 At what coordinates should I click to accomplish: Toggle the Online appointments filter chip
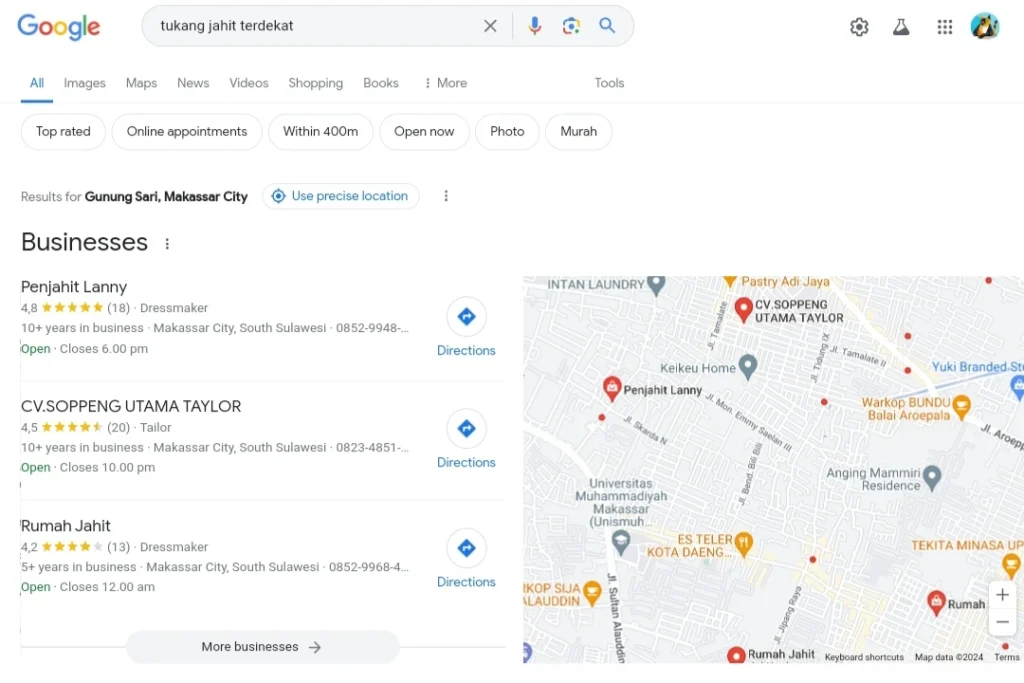(x=187, y=131)
